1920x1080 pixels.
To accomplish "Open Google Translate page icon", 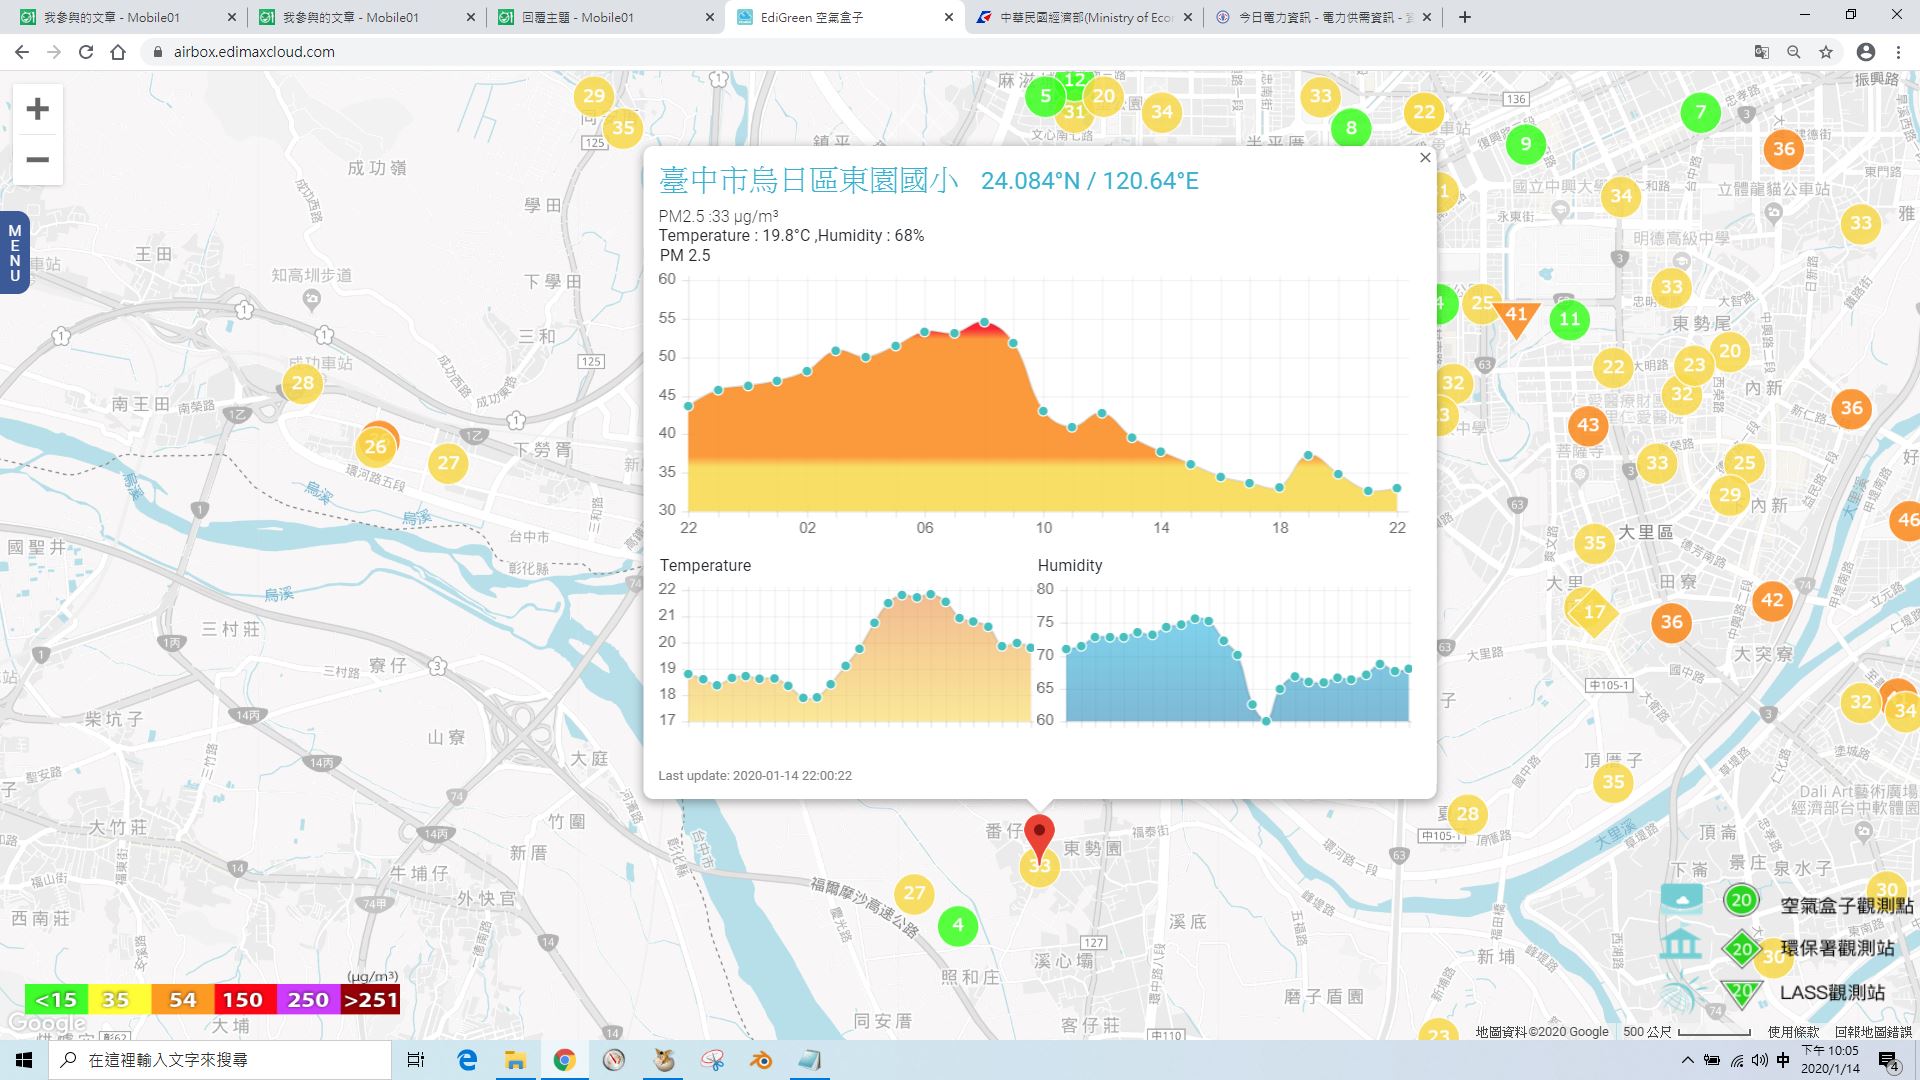I will tap(1762, 52).
